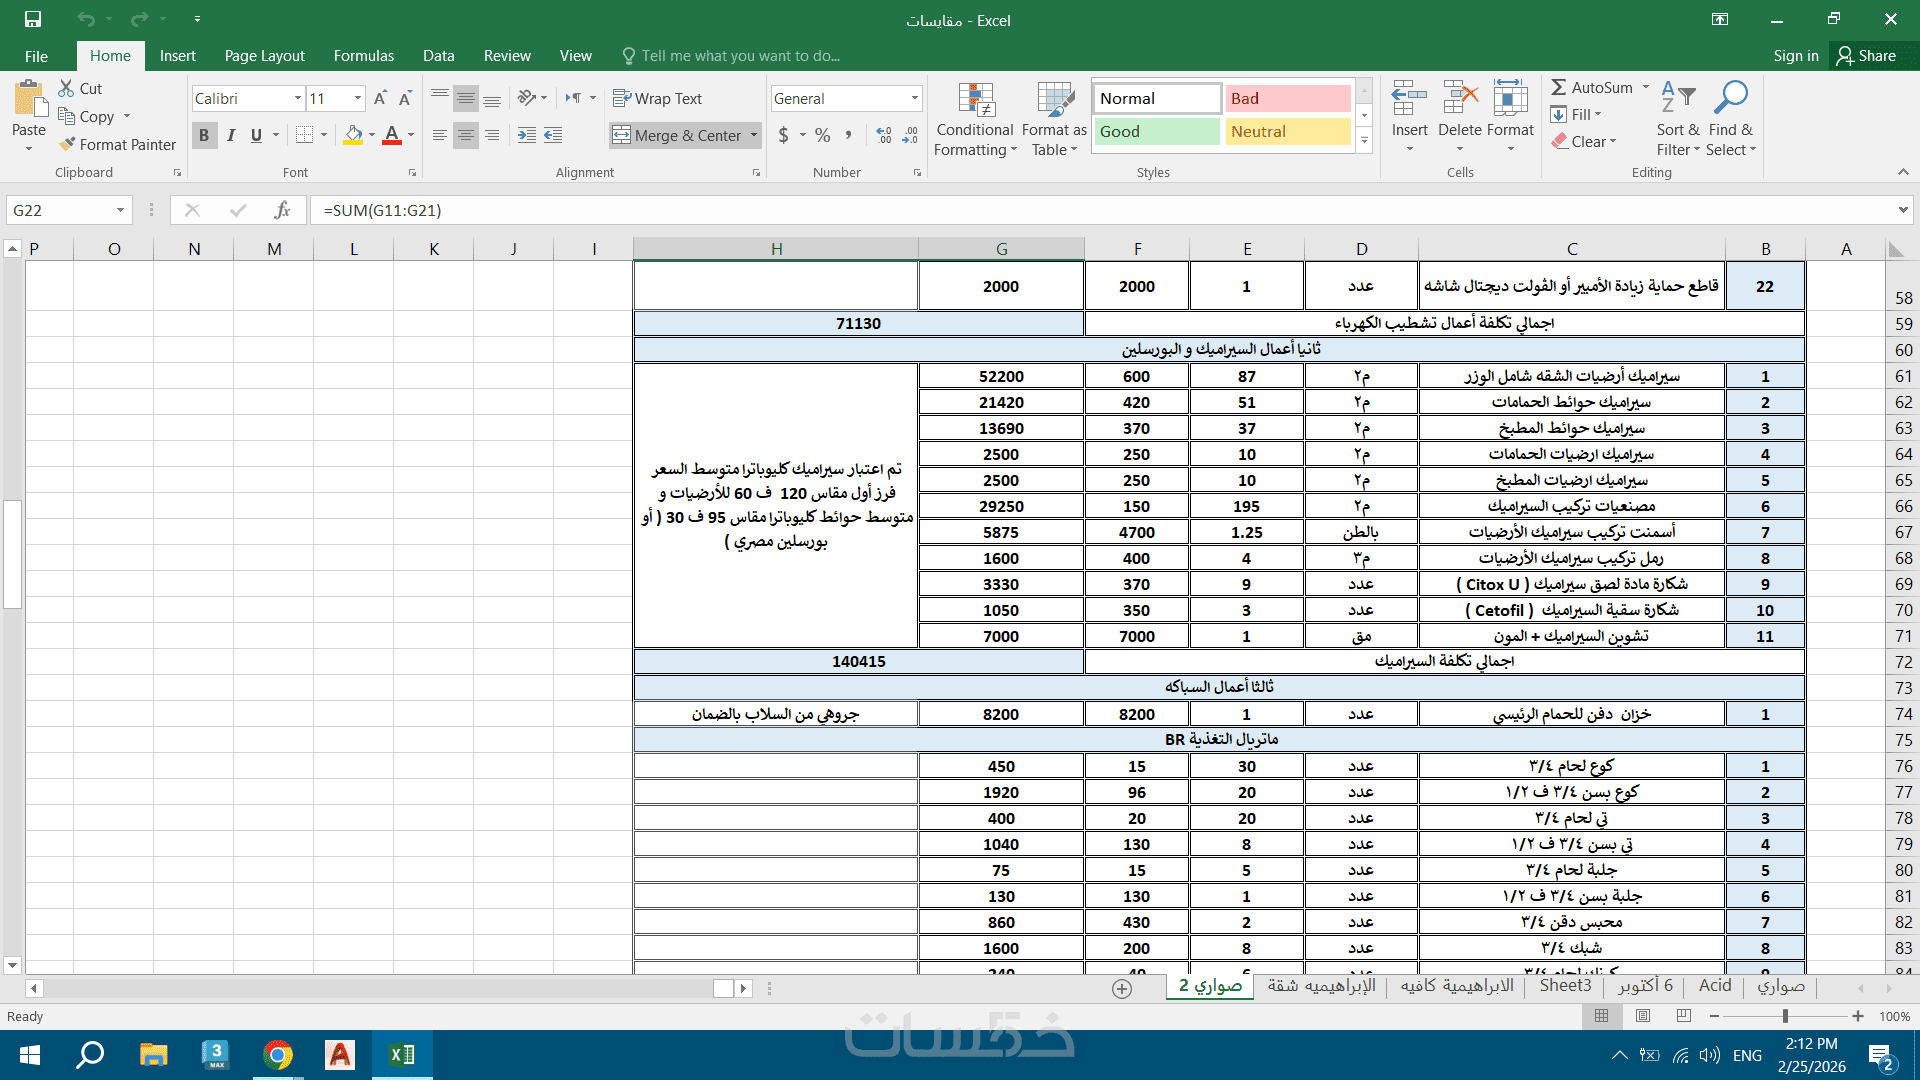Click the Insert Function fx icon
1920x1080 pixels.
282,210
